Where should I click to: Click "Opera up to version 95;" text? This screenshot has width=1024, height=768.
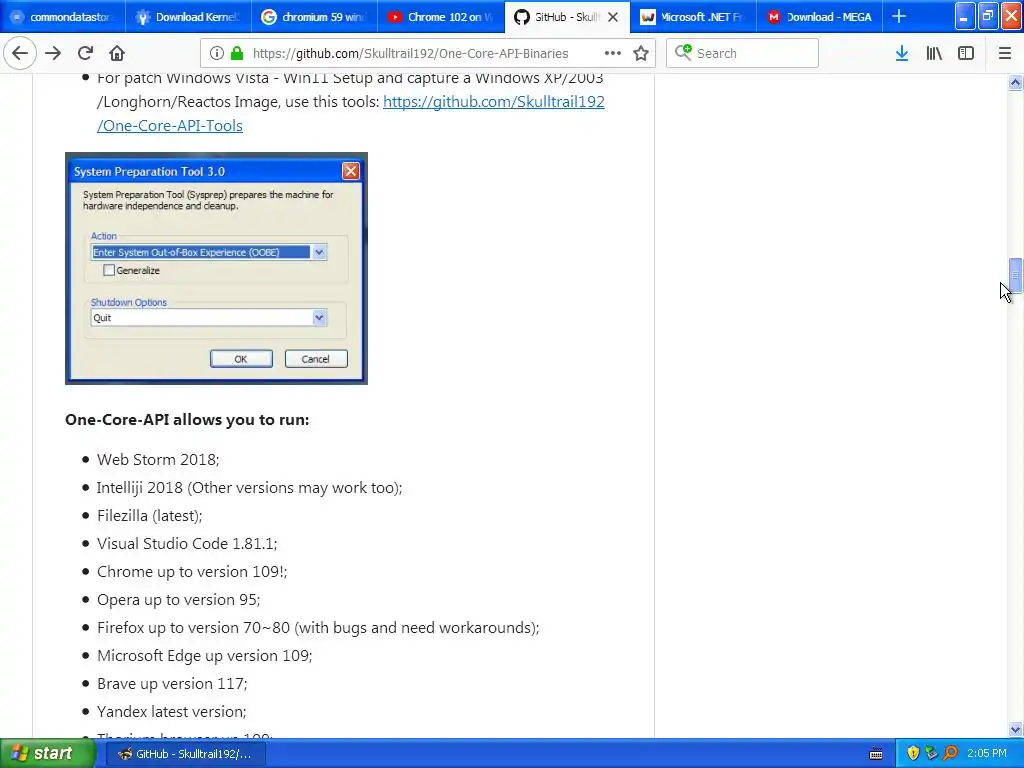pos(178,600)
